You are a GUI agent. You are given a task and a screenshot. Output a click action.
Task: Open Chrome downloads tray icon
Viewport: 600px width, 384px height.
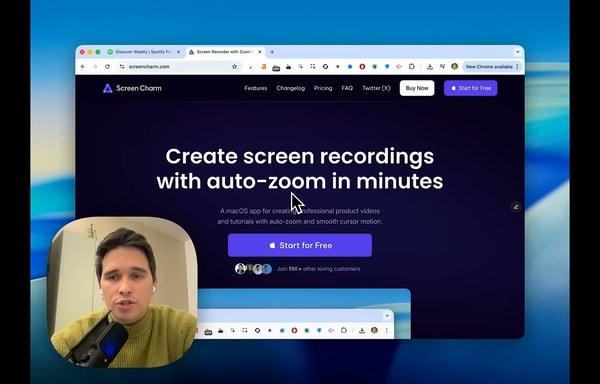point(430,67)
